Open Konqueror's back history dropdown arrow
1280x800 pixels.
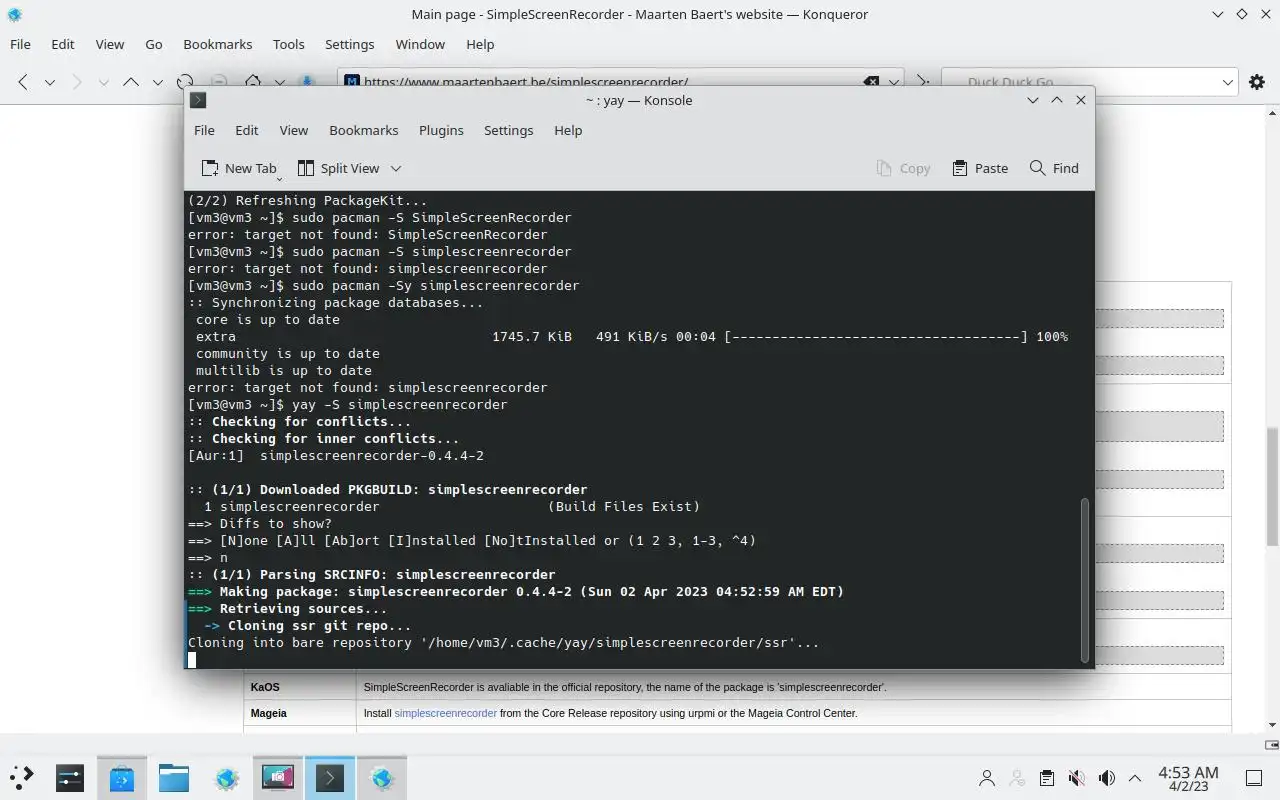[x=49, y=82]
